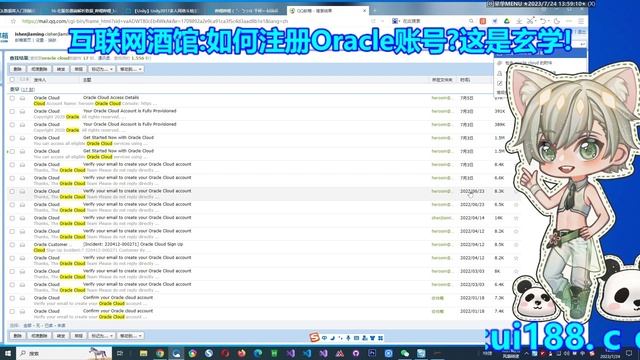The image size is (640, 360).
Task: Open the 'Oracle Cloud Access Details' email
Action: coord(111,98)
